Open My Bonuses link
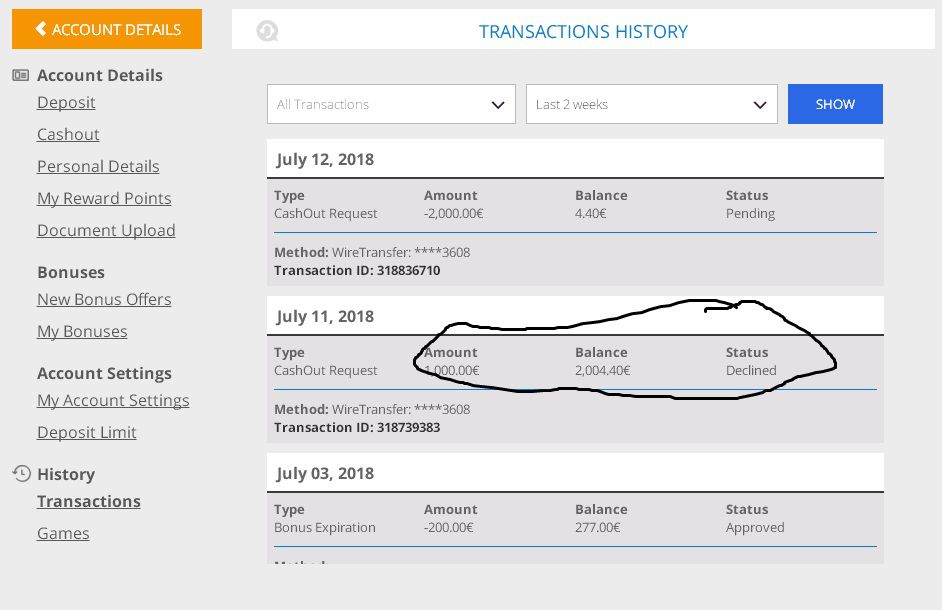The width and height of the screenshot is (942, 610). point(82,331)
